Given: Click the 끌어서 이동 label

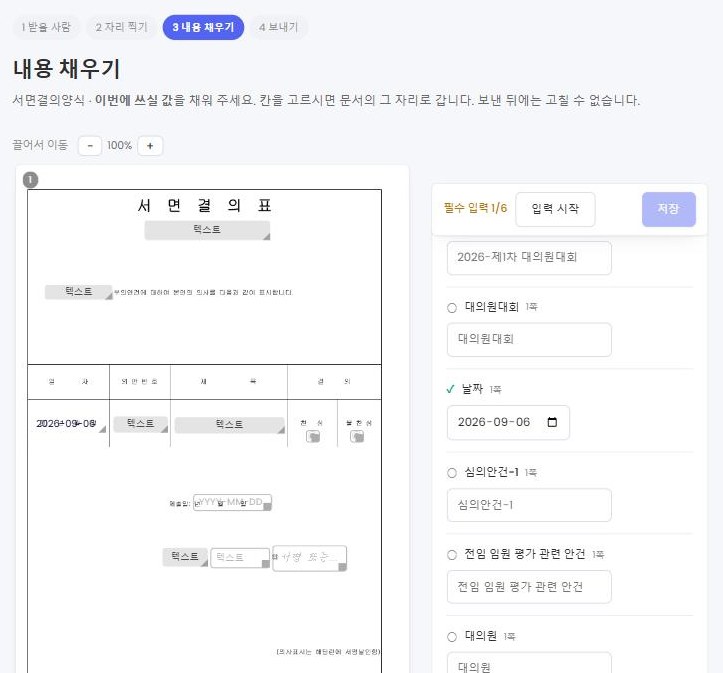Looking at the screenshot, I should [40, 145].
